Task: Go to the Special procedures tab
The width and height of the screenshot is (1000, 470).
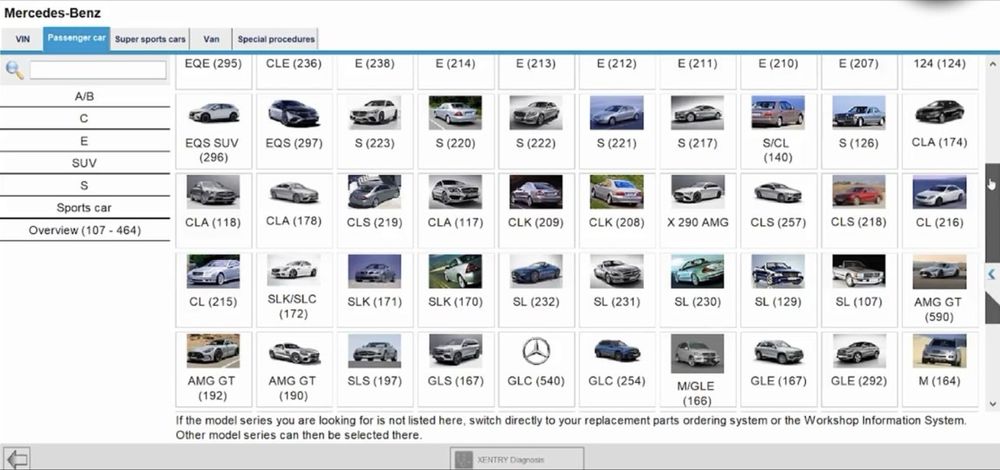Action: pos(276,39)
